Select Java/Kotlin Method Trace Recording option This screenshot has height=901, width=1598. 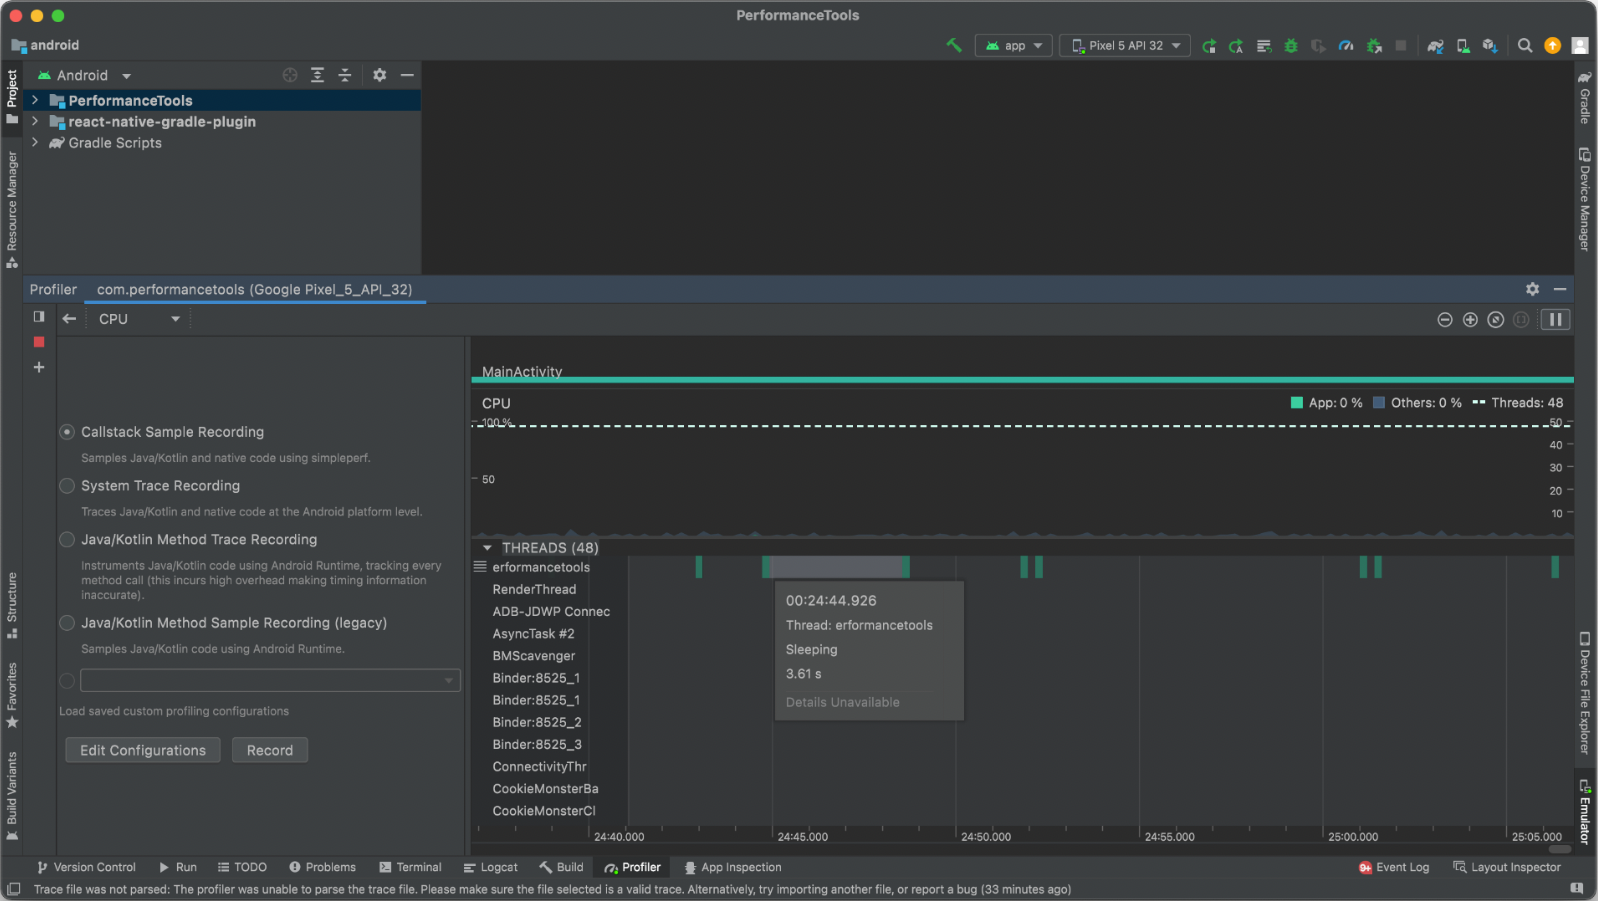(67, 540)
